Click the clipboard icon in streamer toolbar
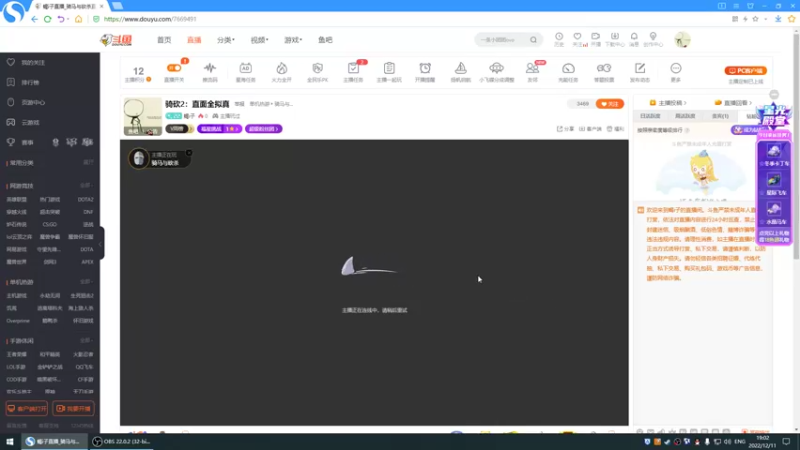Screen dimensions: 800x450 pos(389,68)
